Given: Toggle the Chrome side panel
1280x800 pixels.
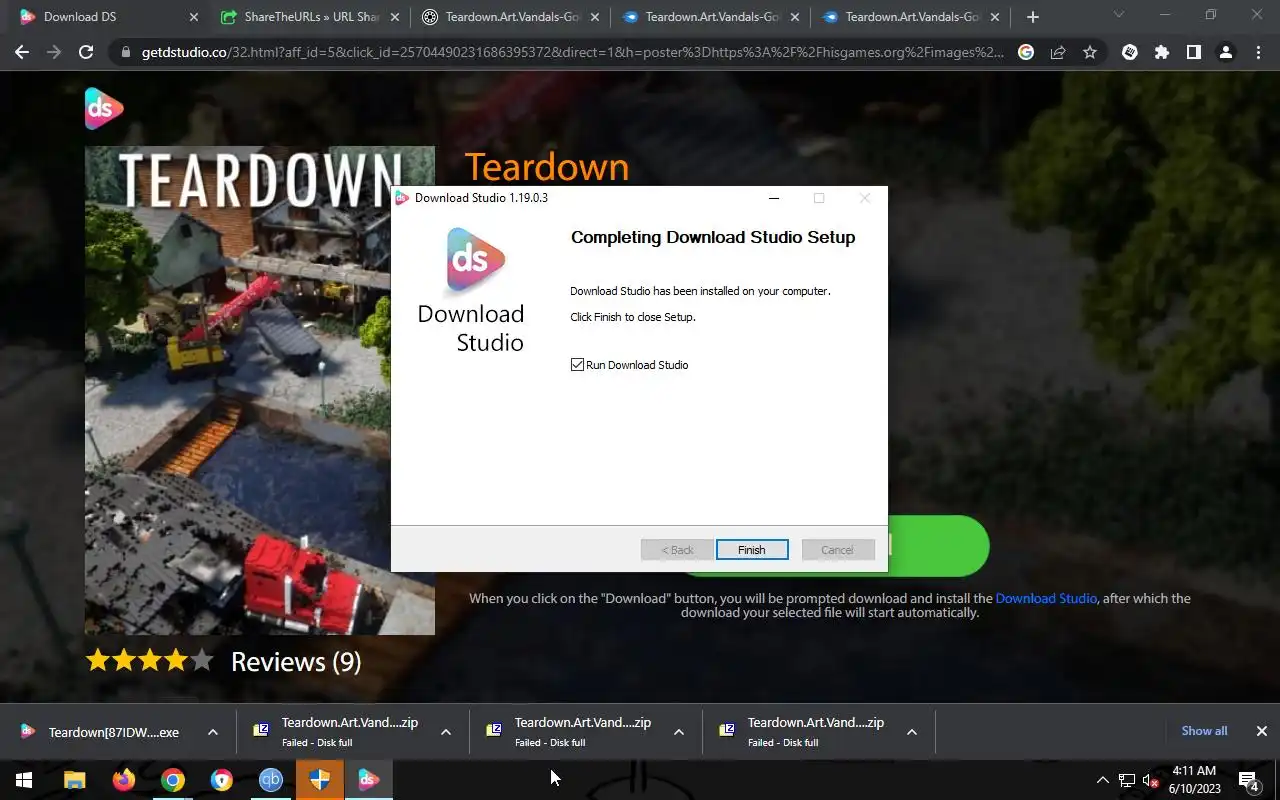Looking at the screenshot, I should pos(1193,52).
